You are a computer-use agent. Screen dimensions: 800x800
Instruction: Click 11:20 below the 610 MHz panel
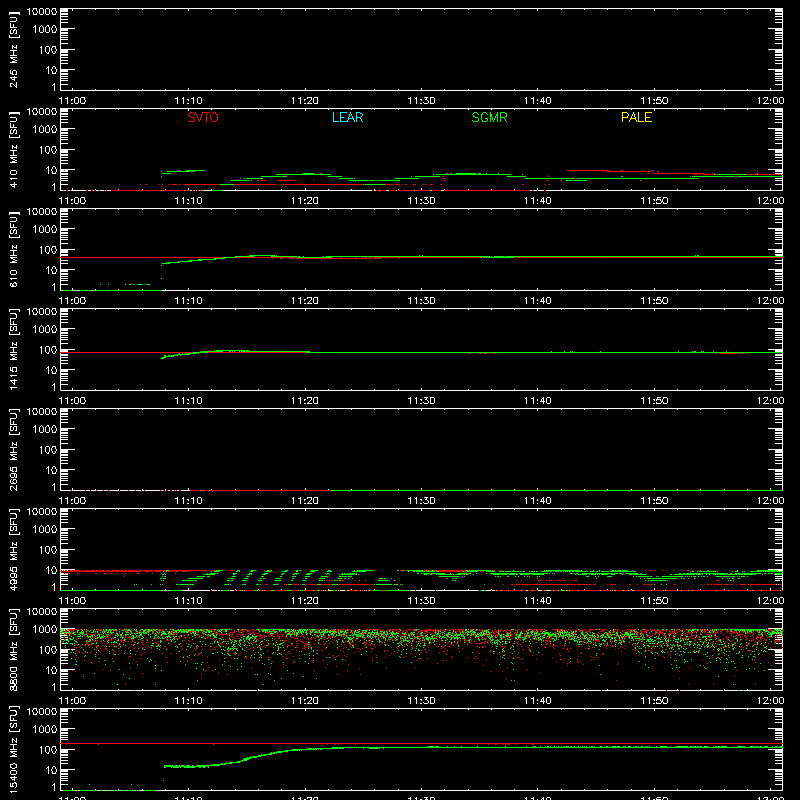tap(305, 301)
